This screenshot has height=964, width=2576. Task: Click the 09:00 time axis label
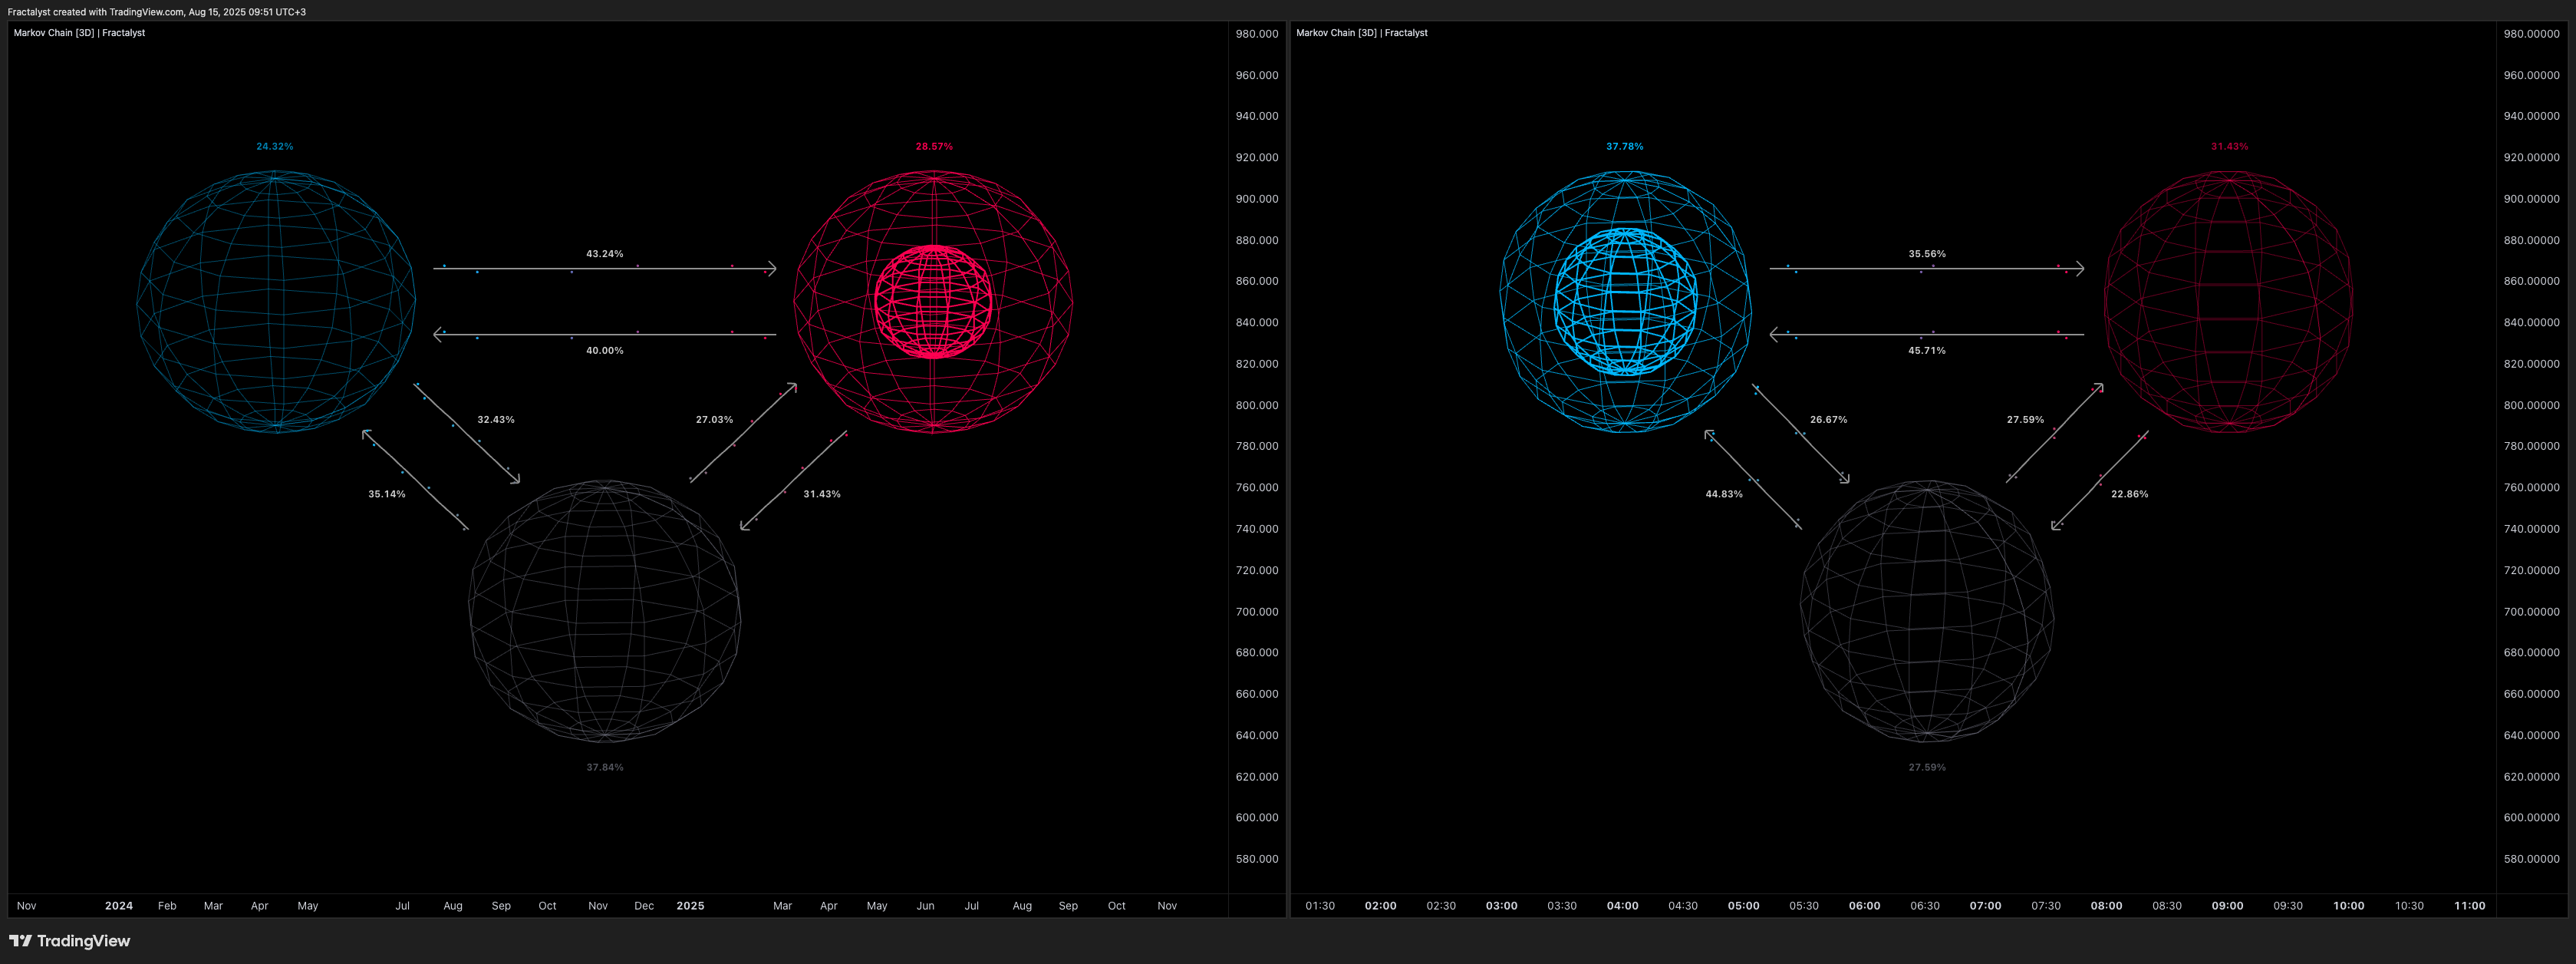2228,906
